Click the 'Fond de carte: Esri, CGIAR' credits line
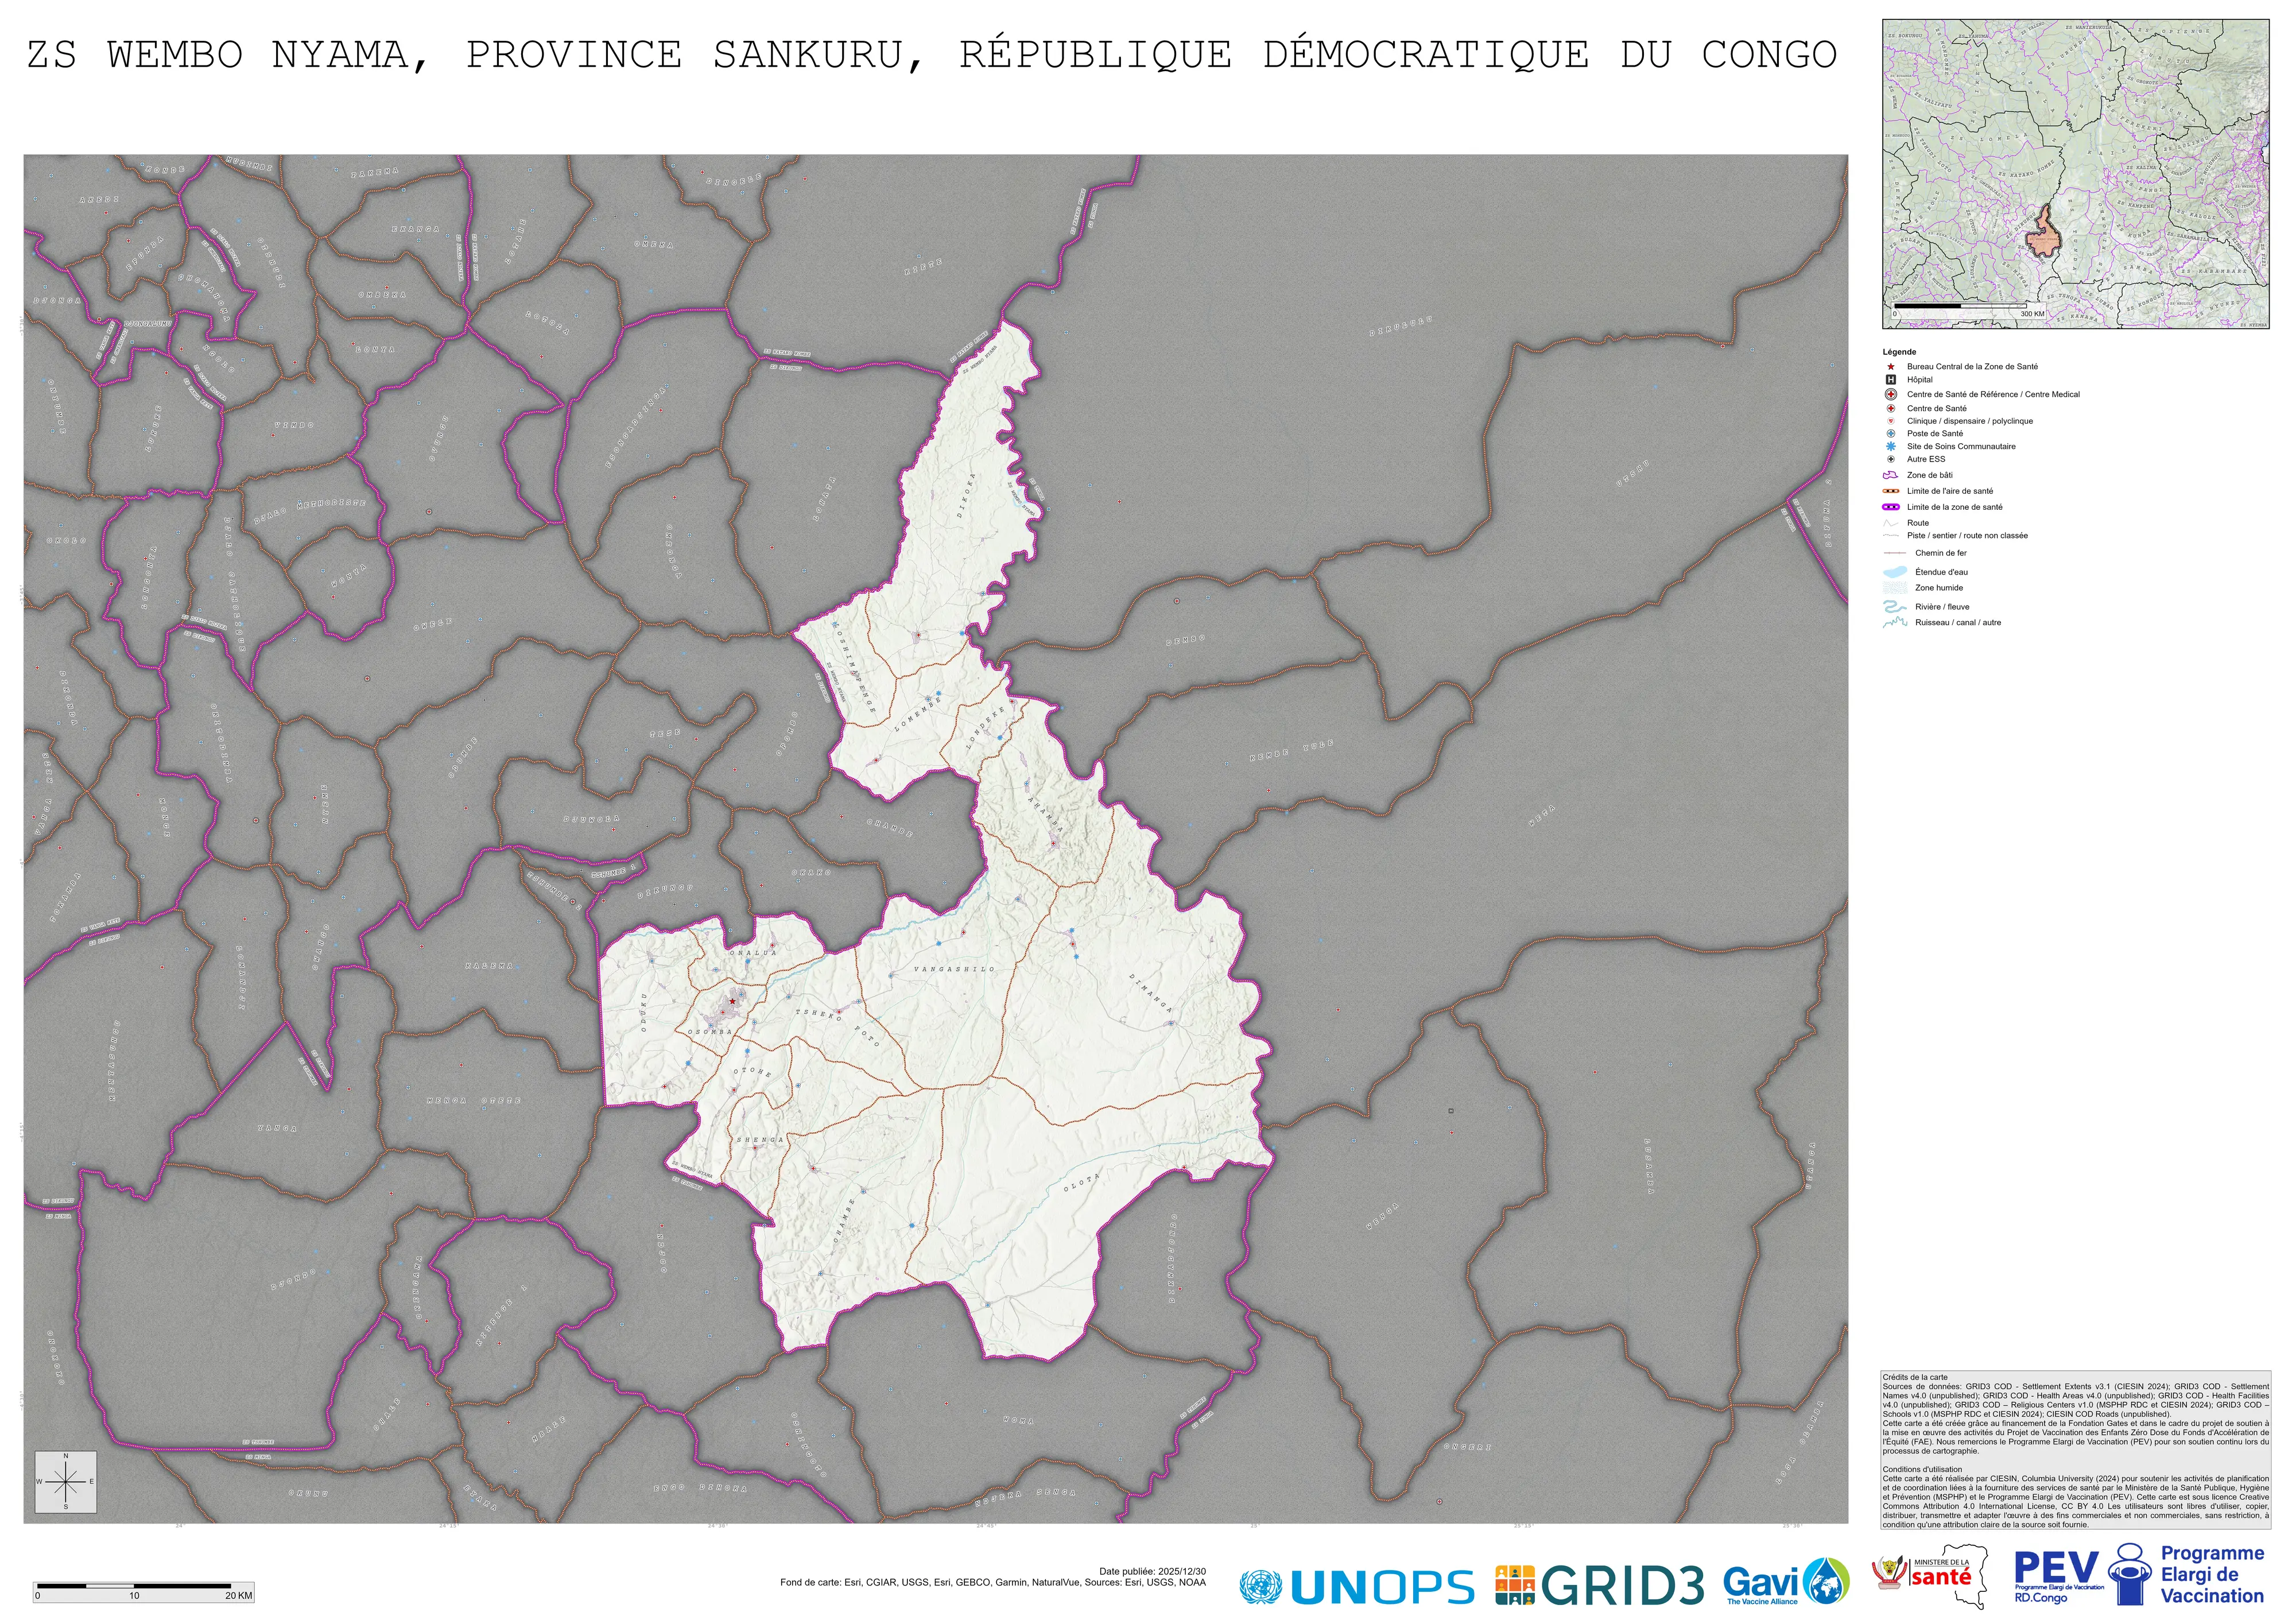 (x=993, y=1583)
